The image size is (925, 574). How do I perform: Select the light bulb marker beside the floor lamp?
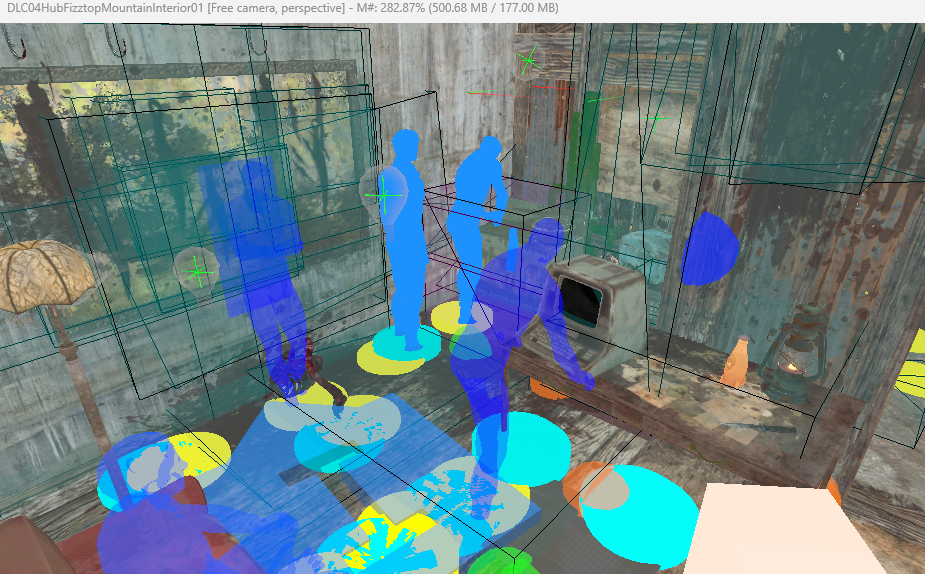197,272
